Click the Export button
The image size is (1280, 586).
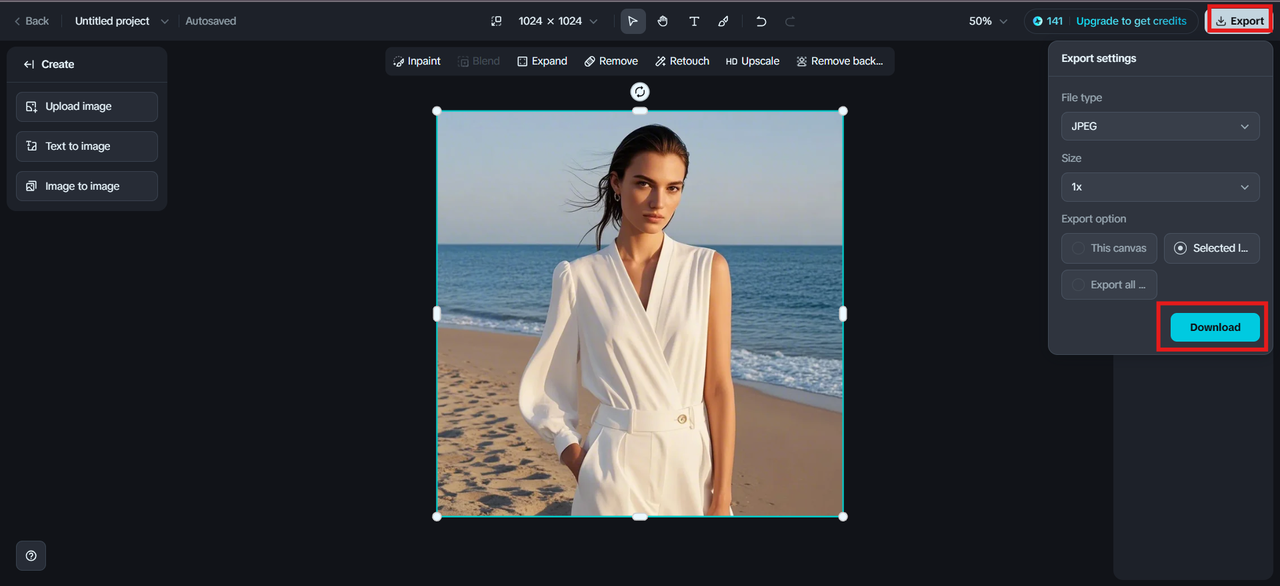1239,21
